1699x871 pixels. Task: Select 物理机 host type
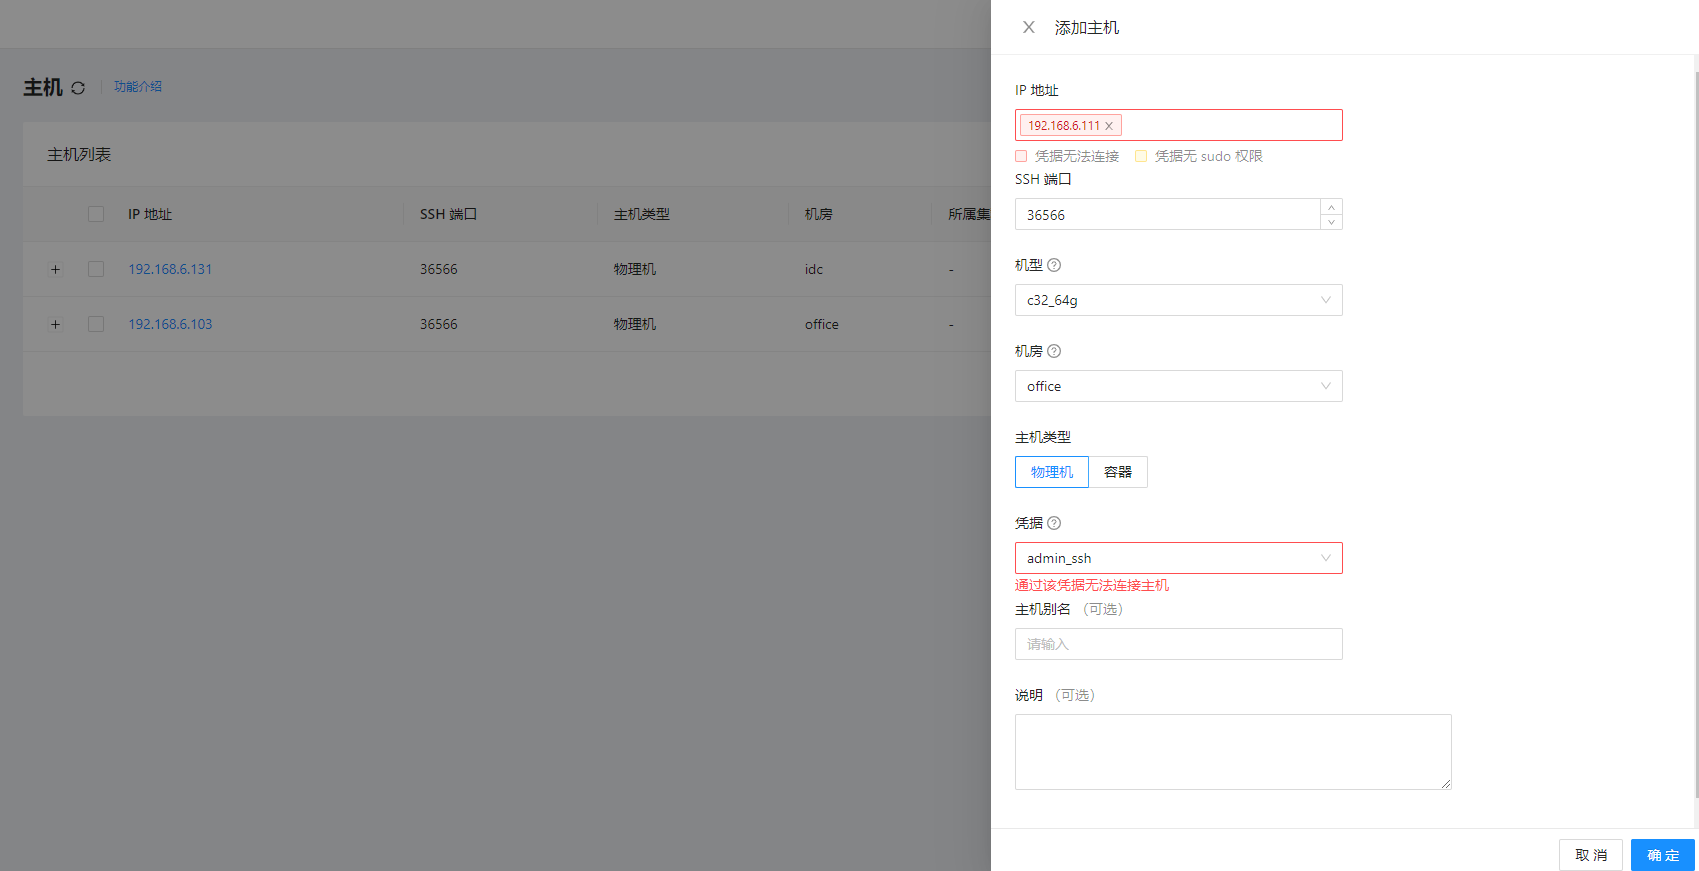[x=1052, y=472]
